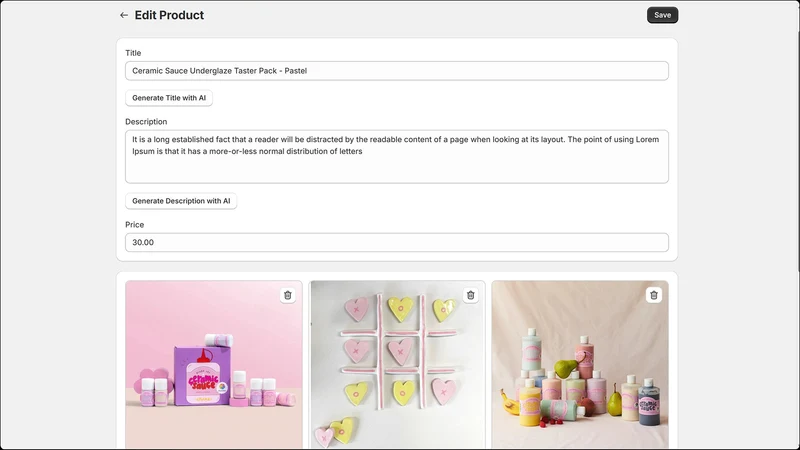Click the Edit Product heading
The height and width of the screenshot is (450, 800).
click(x=169, y=15)
